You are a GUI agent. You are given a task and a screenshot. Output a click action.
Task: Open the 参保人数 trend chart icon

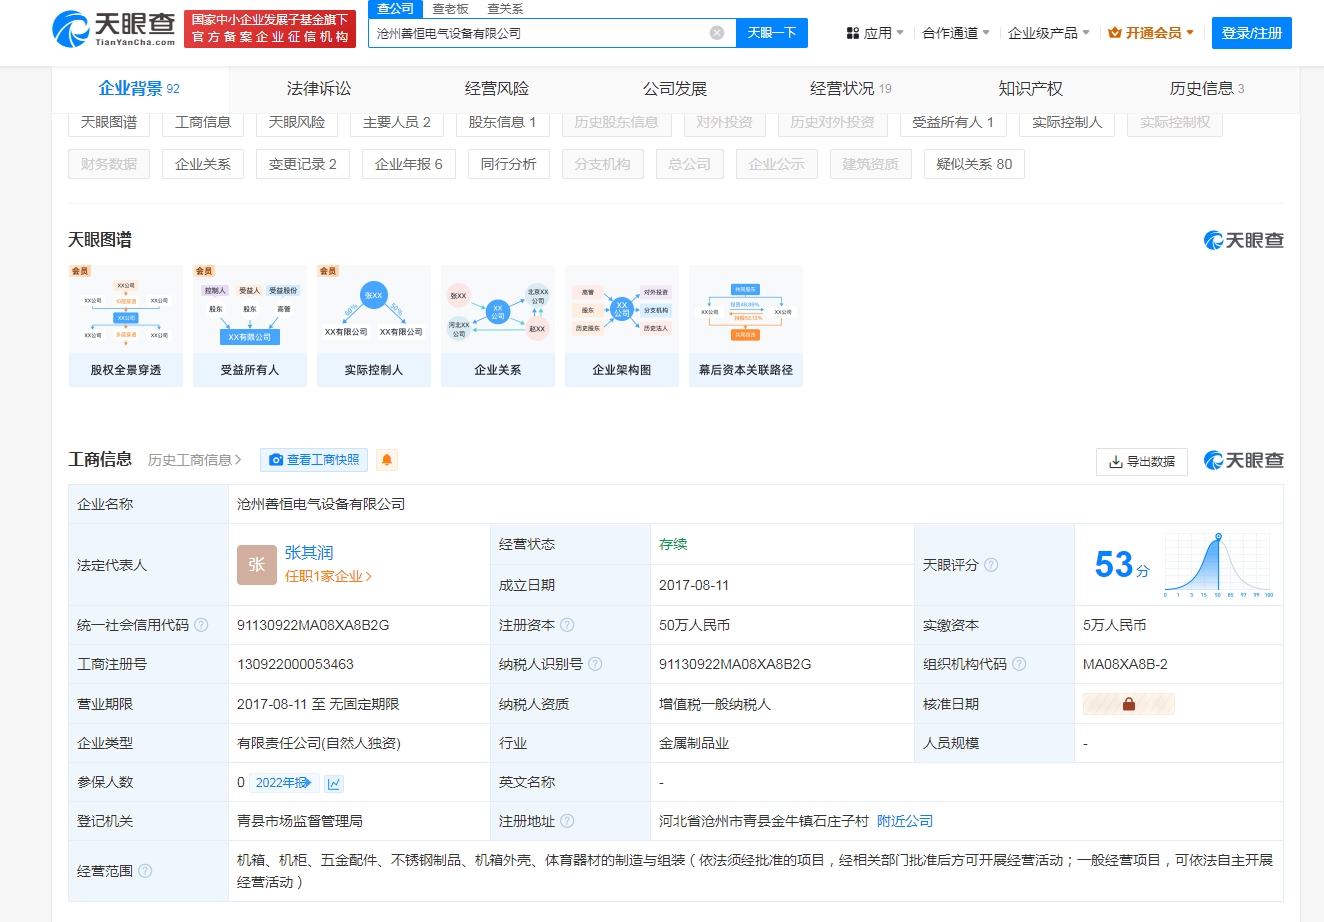coord(334,783)
